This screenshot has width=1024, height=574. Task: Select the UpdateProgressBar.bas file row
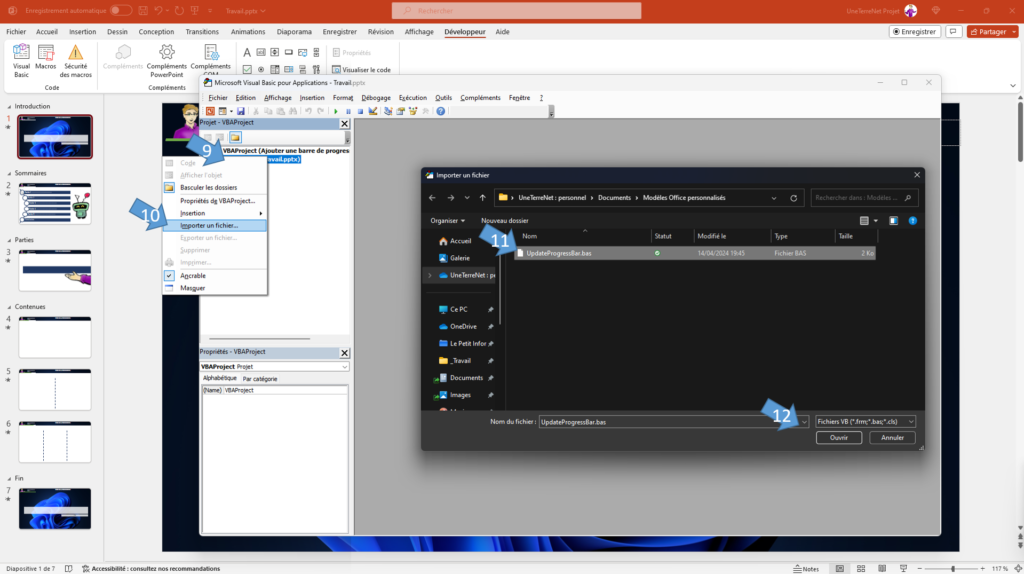click(694, 253)
